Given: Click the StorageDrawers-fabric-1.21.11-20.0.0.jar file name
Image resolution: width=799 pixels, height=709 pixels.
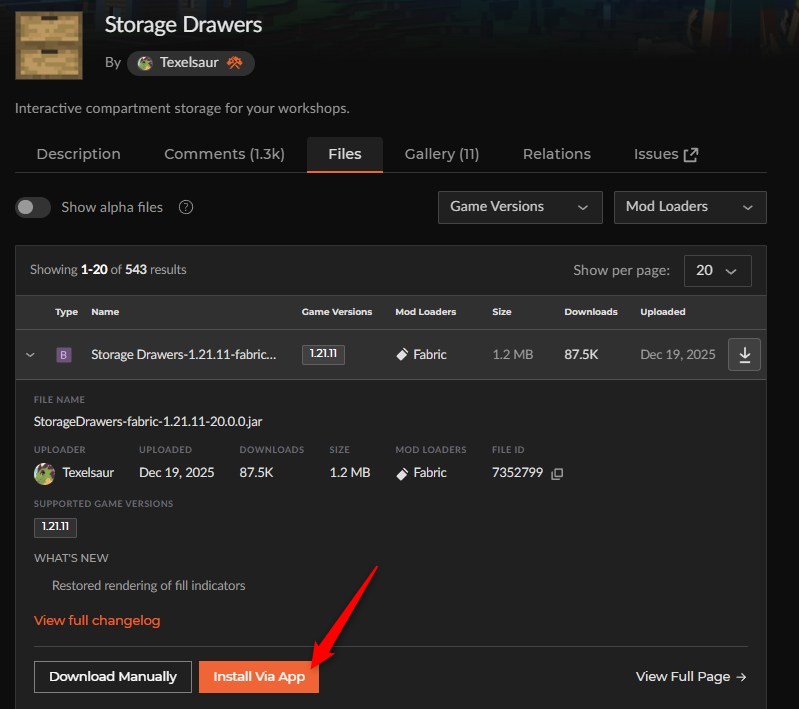Looking at the screenshot, I should coord(148,422).
